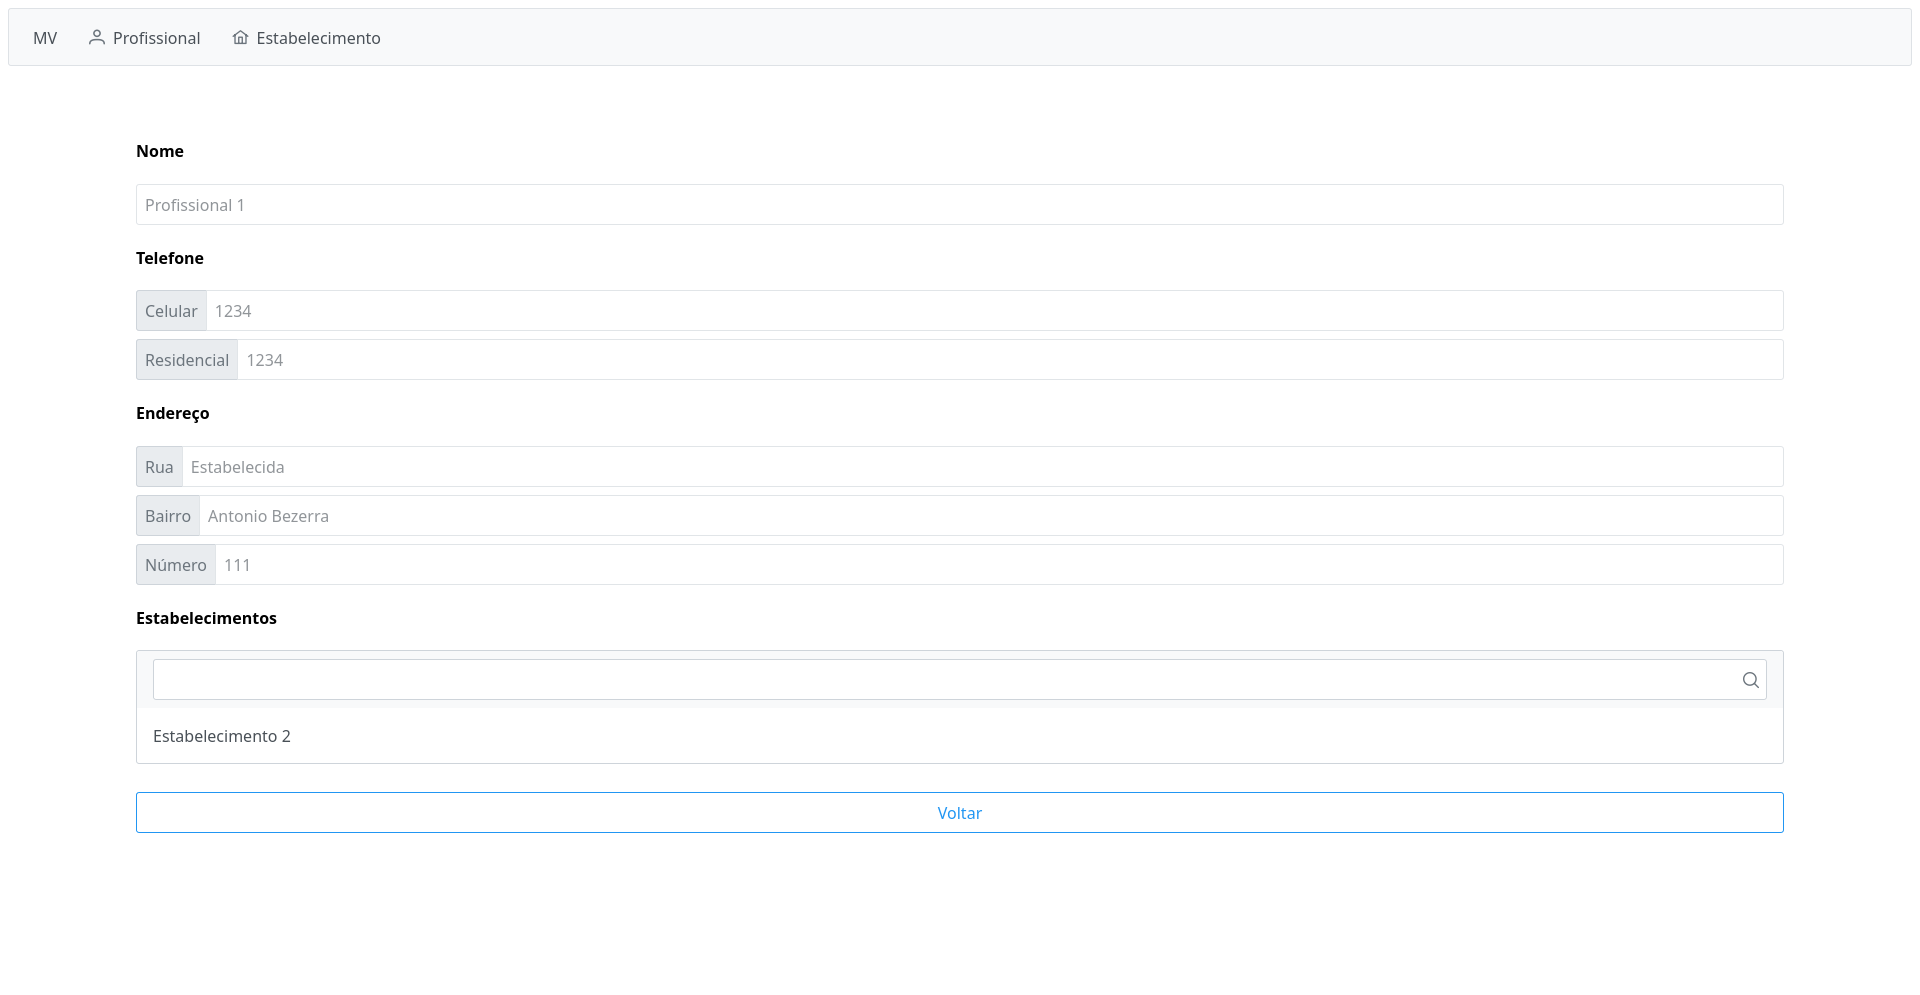Click the Residencial phone input field
This screenshot has width=1920, height=995.
click(x=1011, y=360)
